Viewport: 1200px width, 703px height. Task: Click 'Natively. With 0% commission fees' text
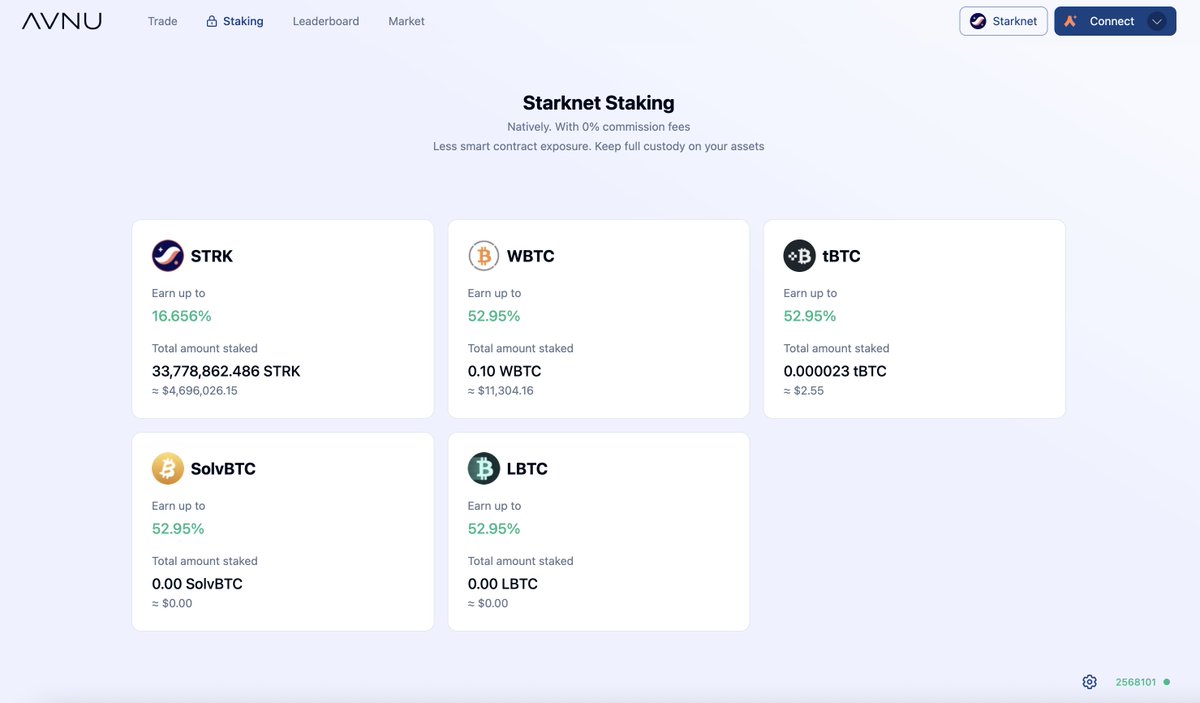click(x=599, y=127)
